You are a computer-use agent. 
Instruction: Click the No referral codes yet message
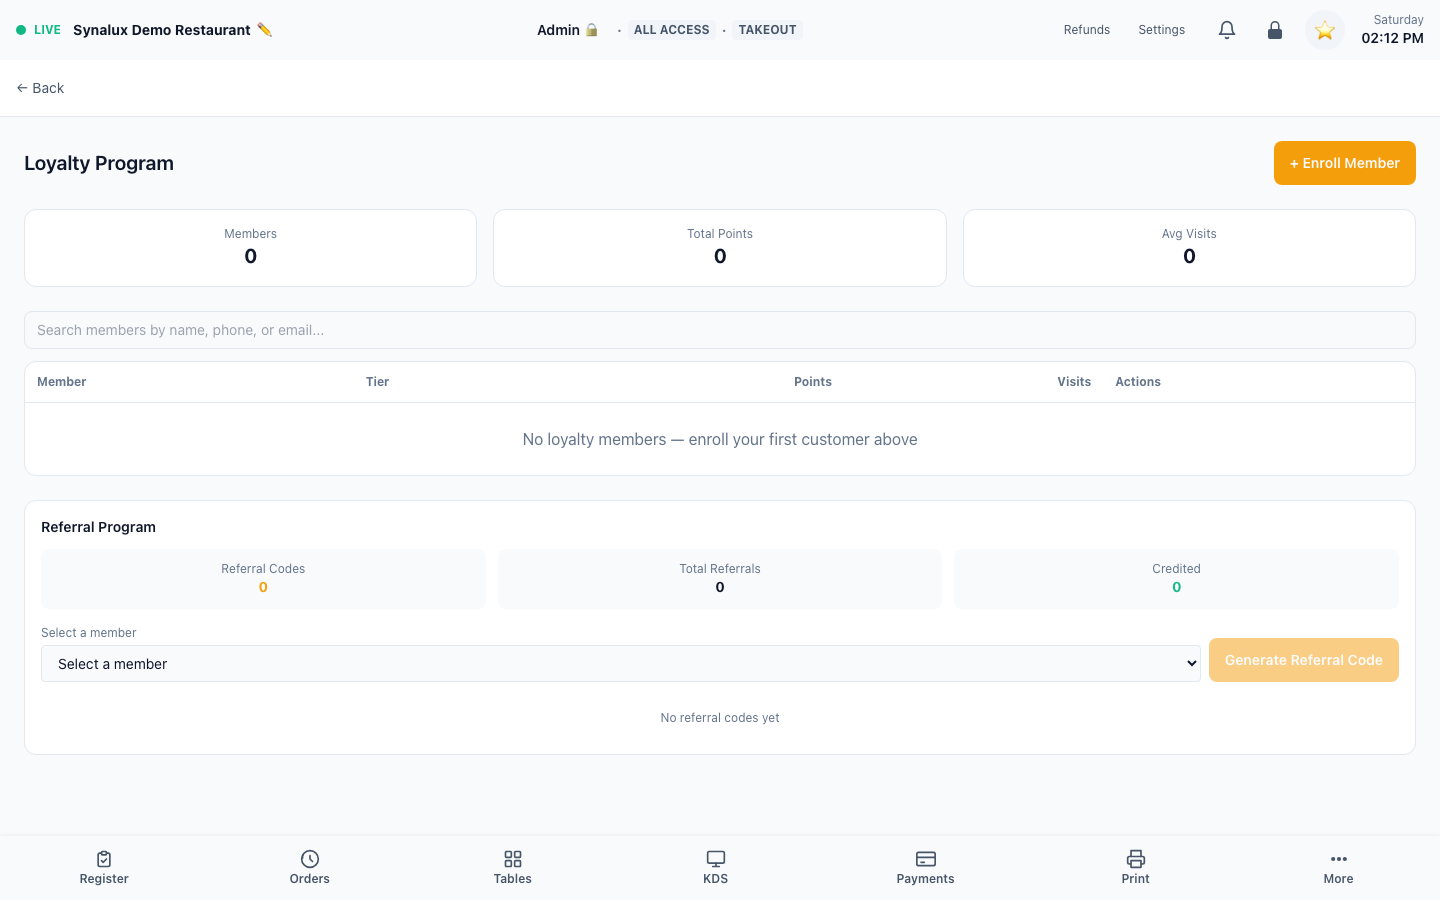click(x=720, y=718)
